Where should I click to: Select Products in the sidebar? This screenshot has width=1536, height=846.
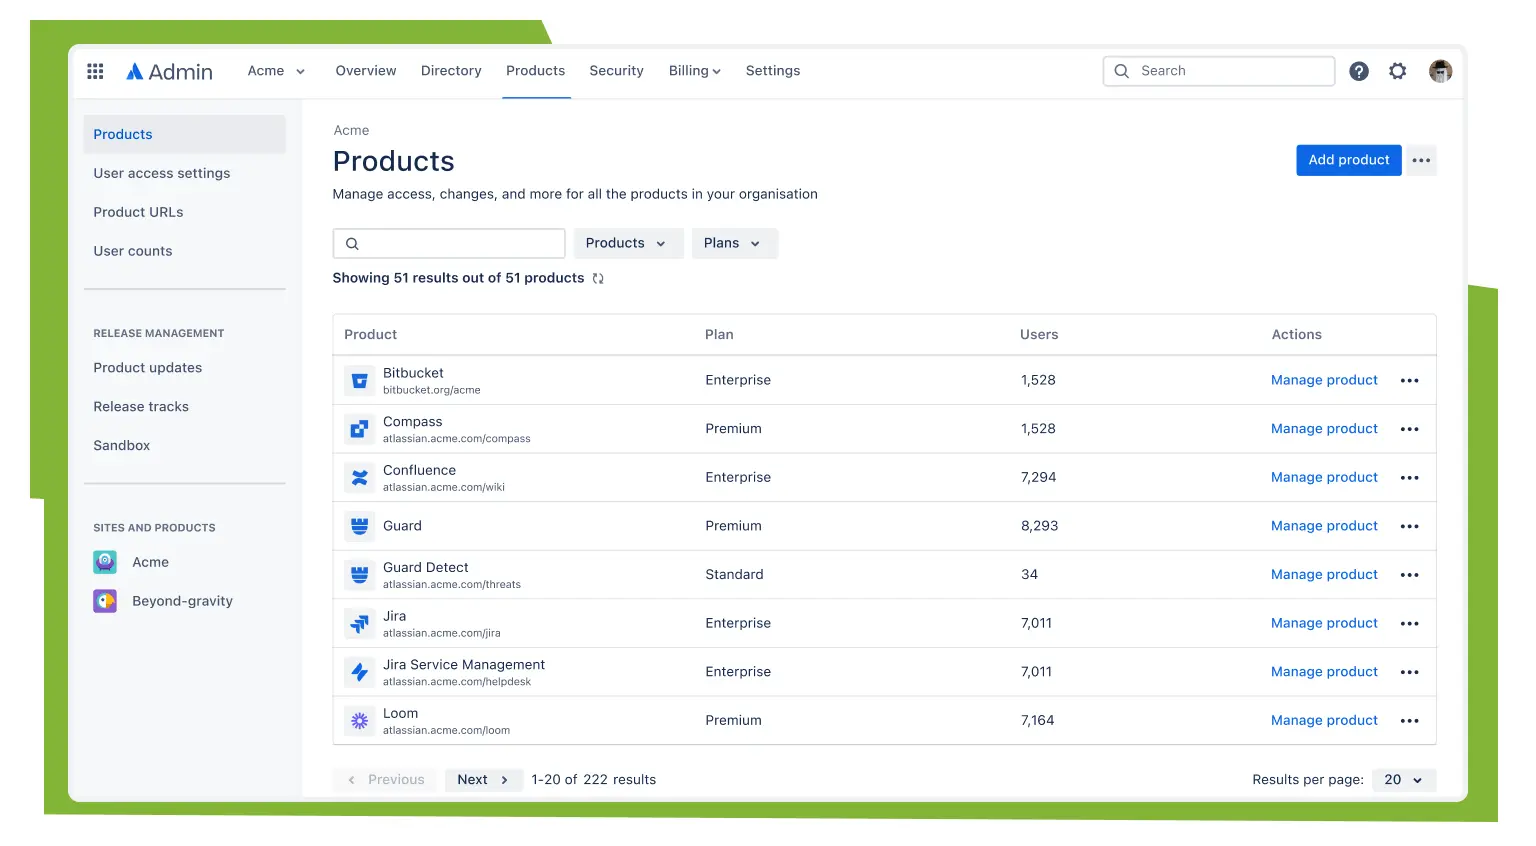click(185, 134)
